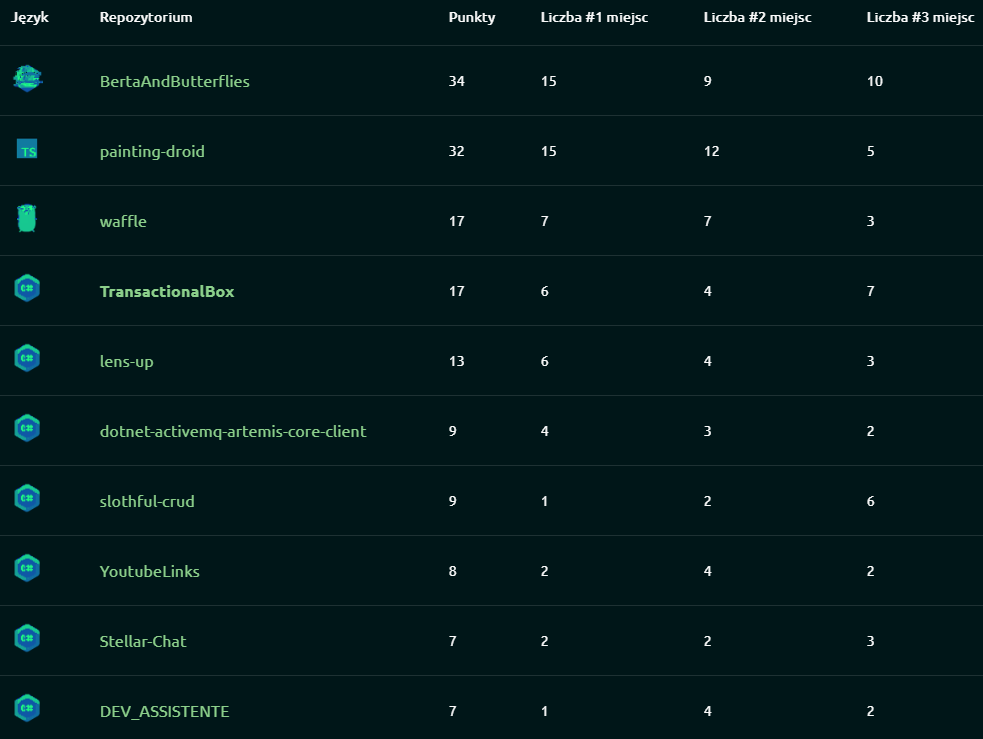
Task: Click the C# icon beside dotnet-activemq-artemis-core-client
Action: coord(27,428)
